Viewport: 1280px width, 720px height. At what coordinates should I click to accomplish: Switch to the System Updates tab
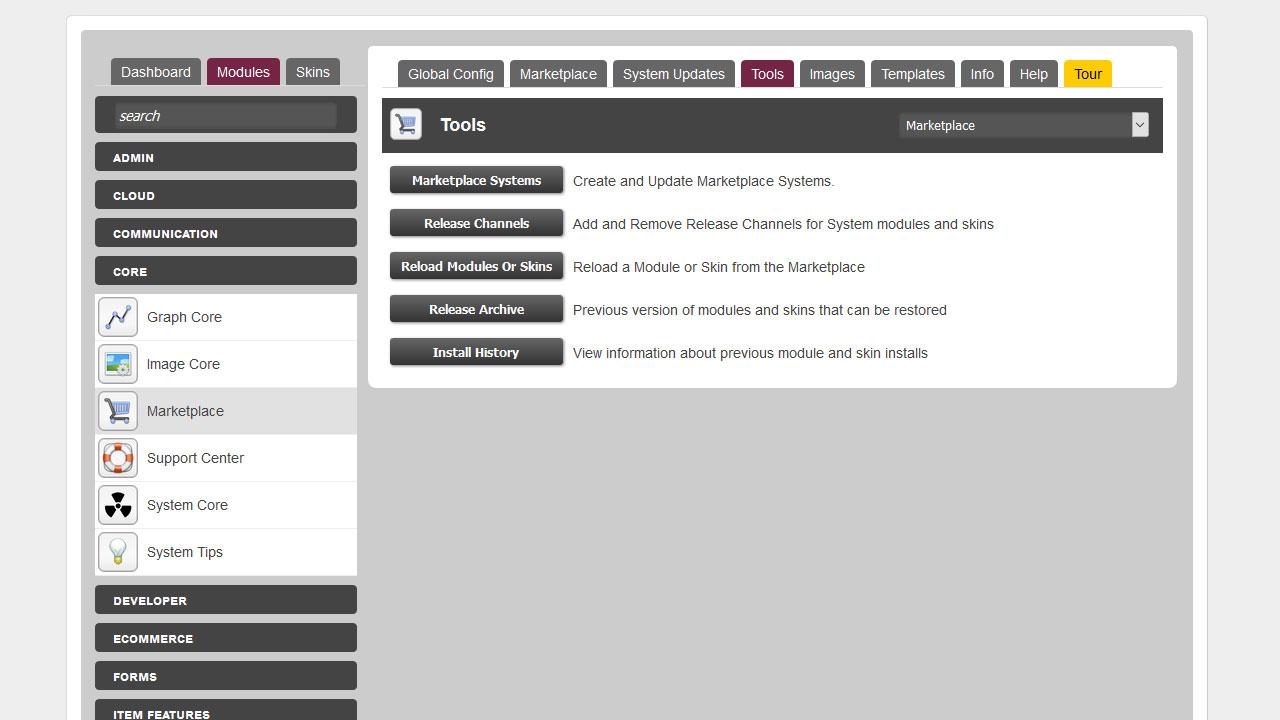click(x=674, y=74)
